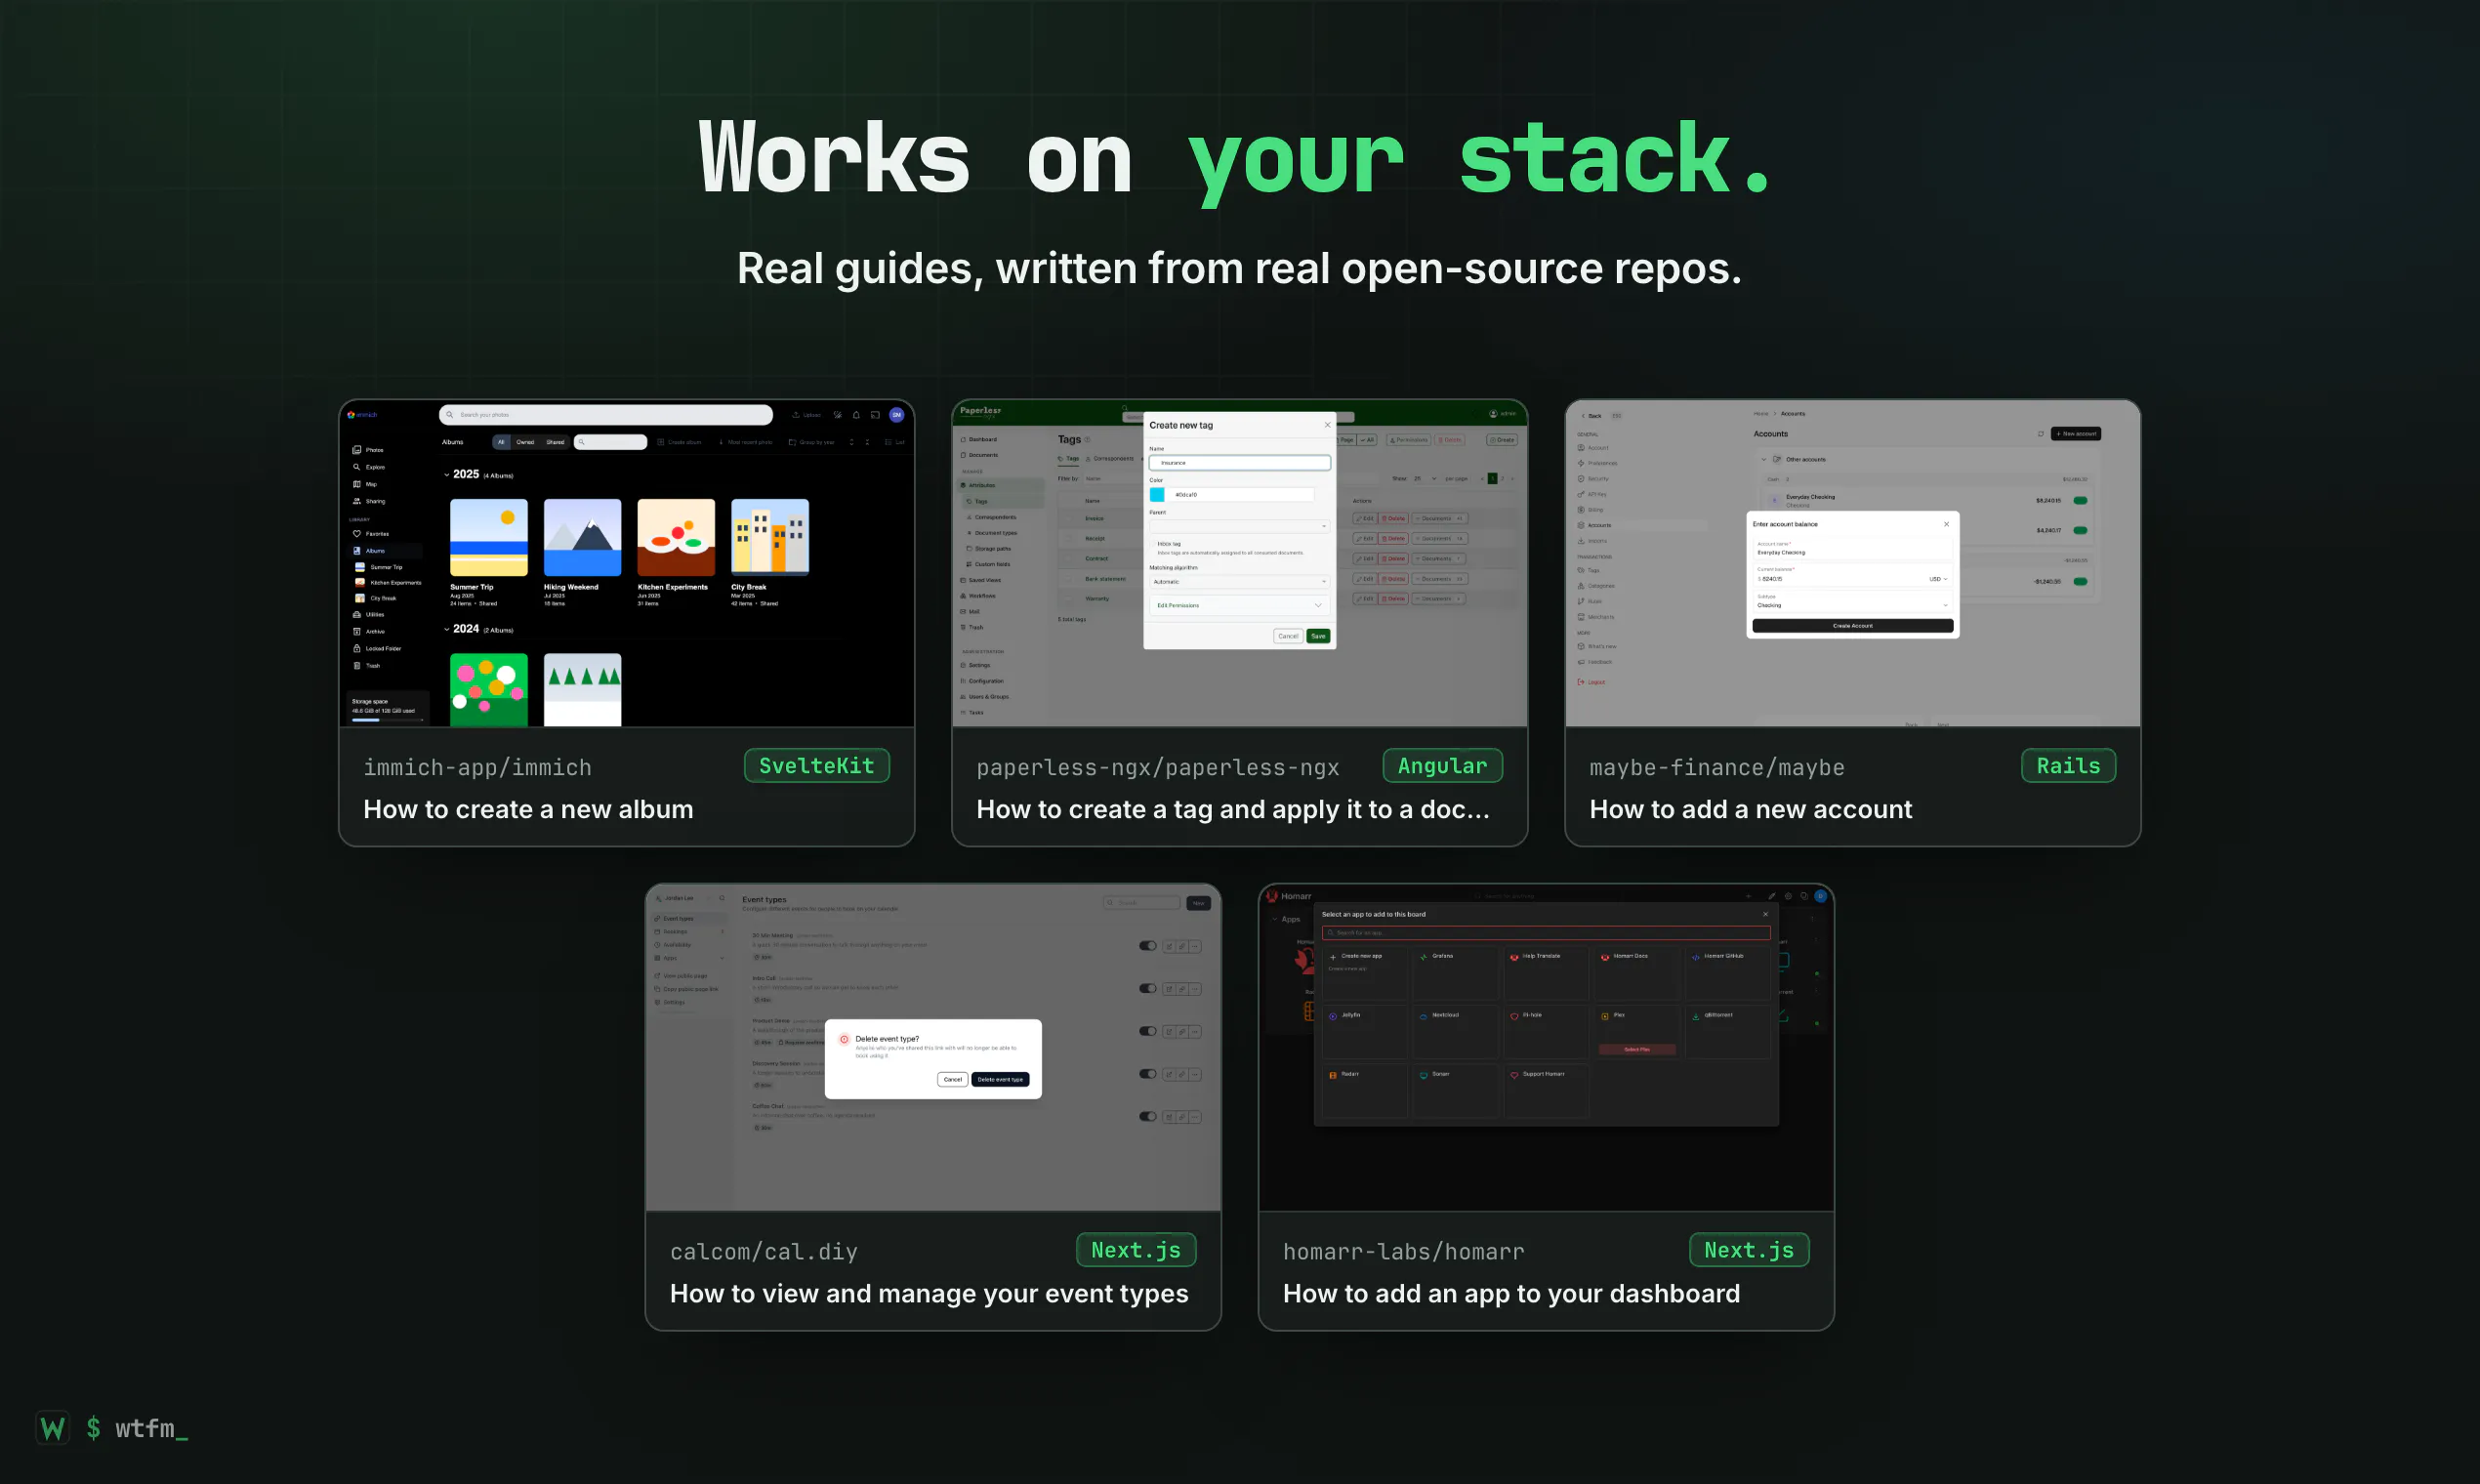Open Explore in the Immich sidebar
The width and height of the screenshot is (2480, 1484).
(x=368, y=467)
